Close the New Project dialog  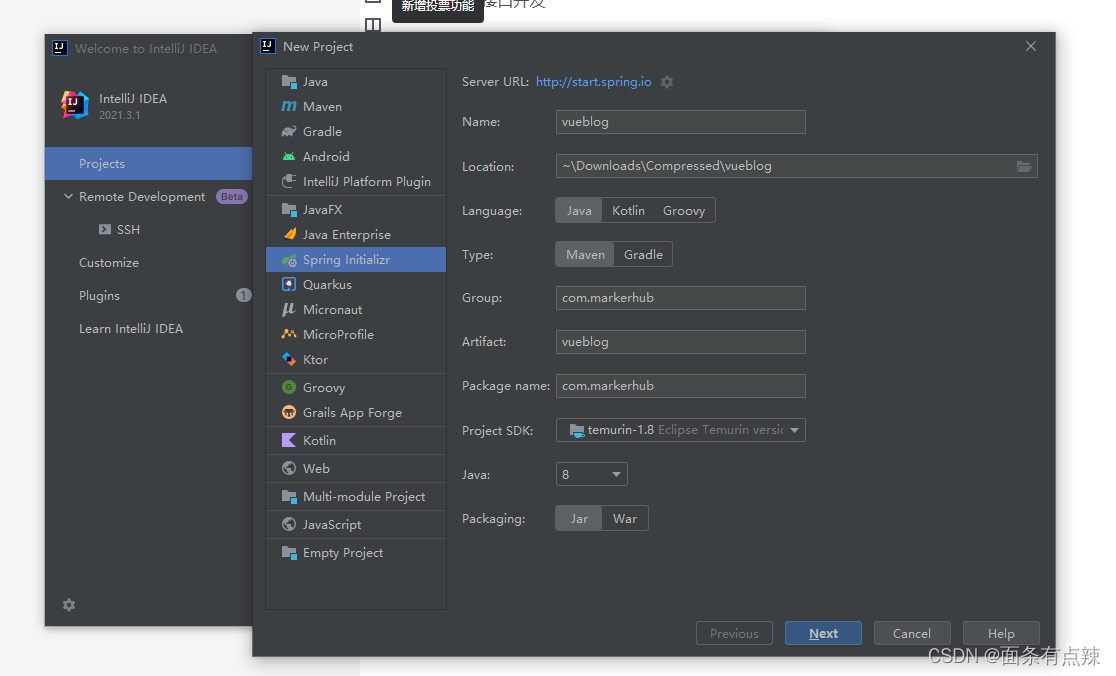coord(1031,46)
